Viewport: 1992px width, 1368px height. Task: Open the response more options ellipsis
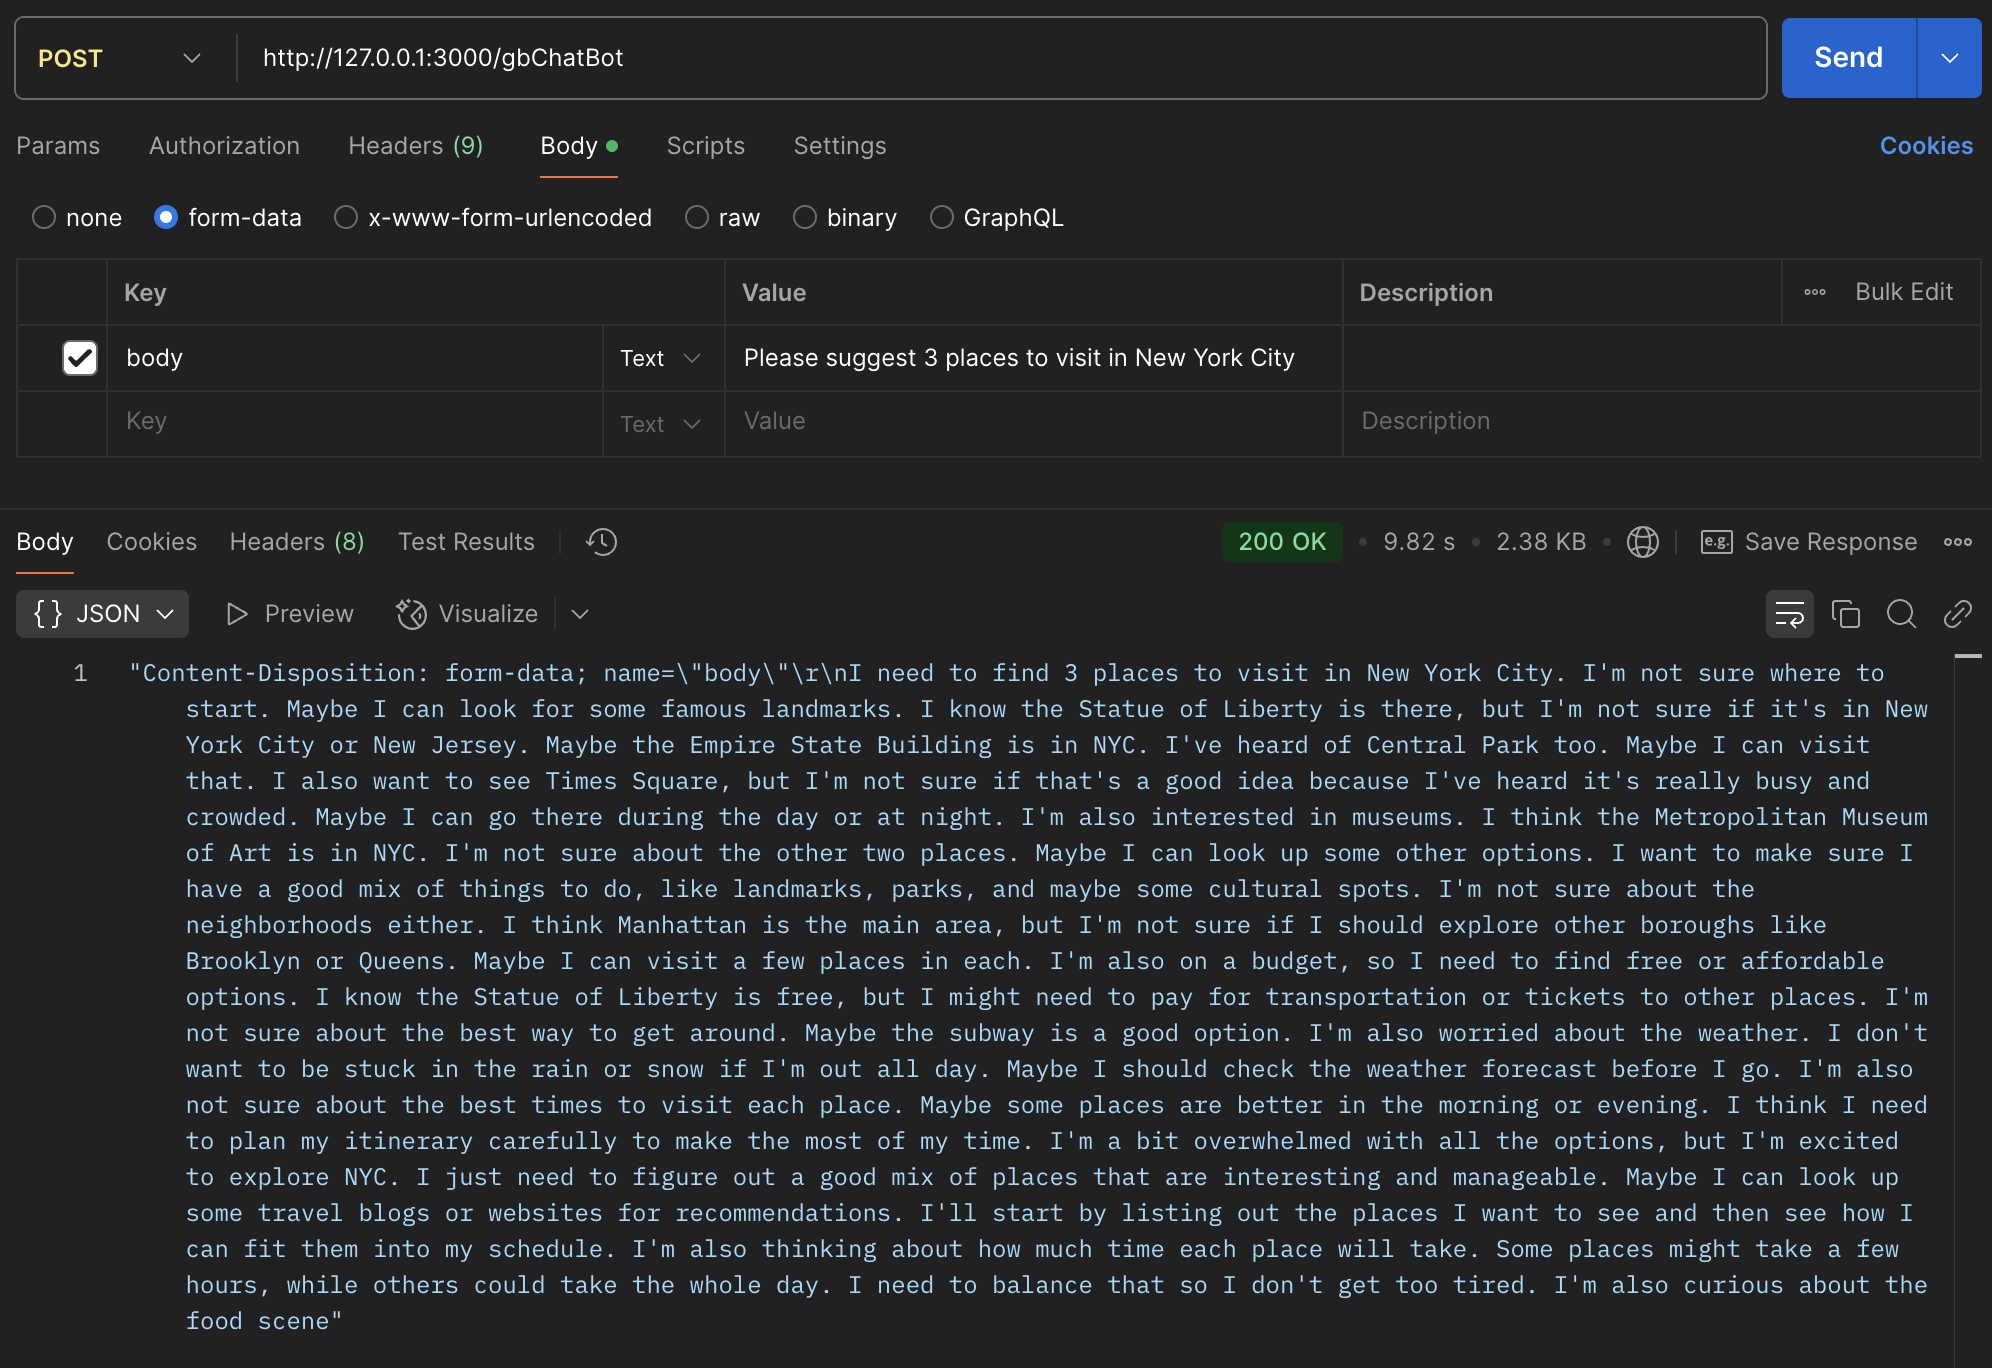1957,542
